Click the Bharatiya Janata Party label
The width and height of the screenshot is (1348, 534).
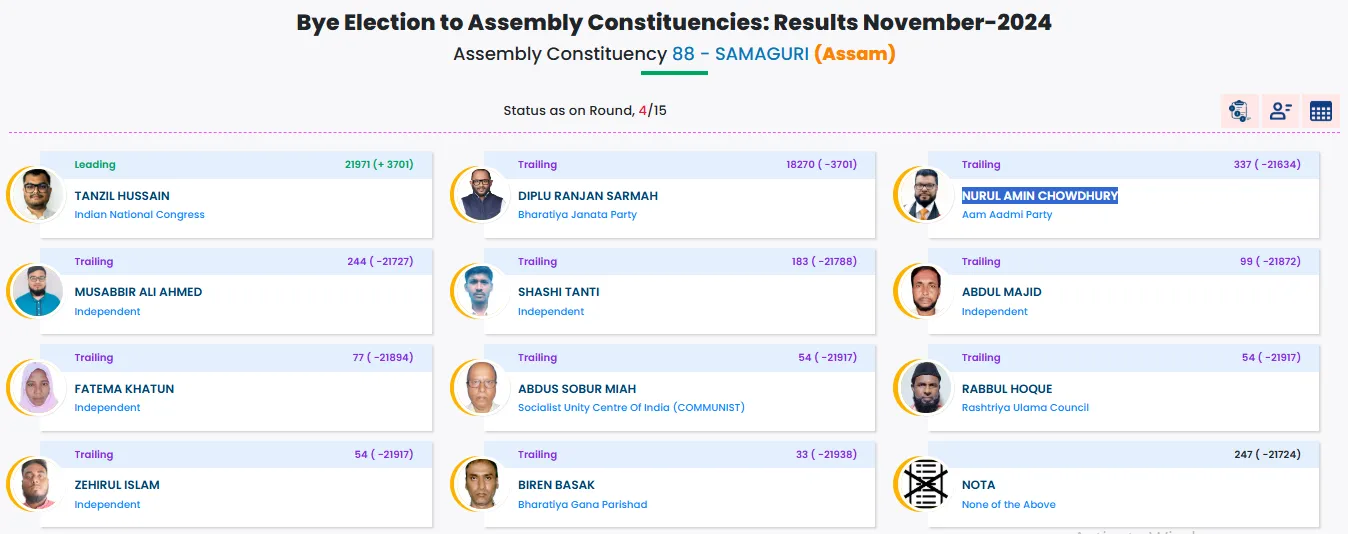(x=577, y=215)
